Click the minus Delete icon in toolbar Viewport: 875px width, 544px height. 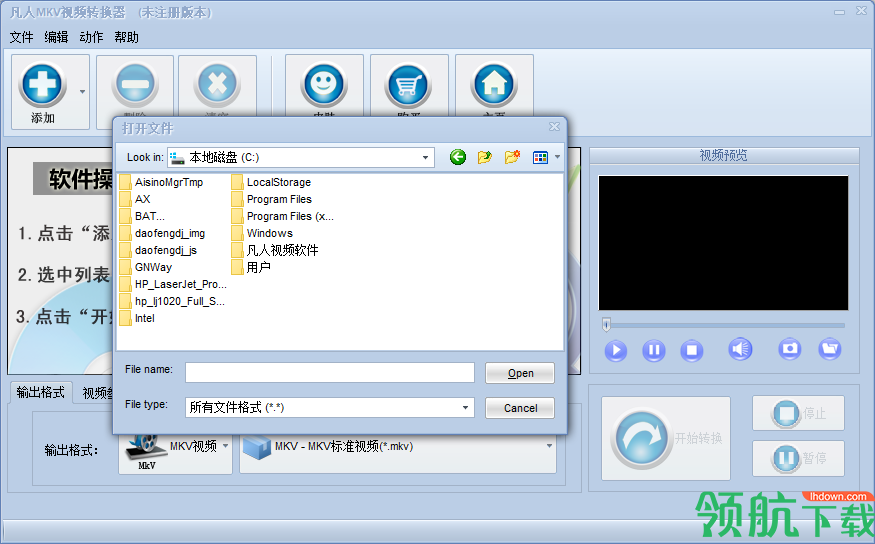135,86
